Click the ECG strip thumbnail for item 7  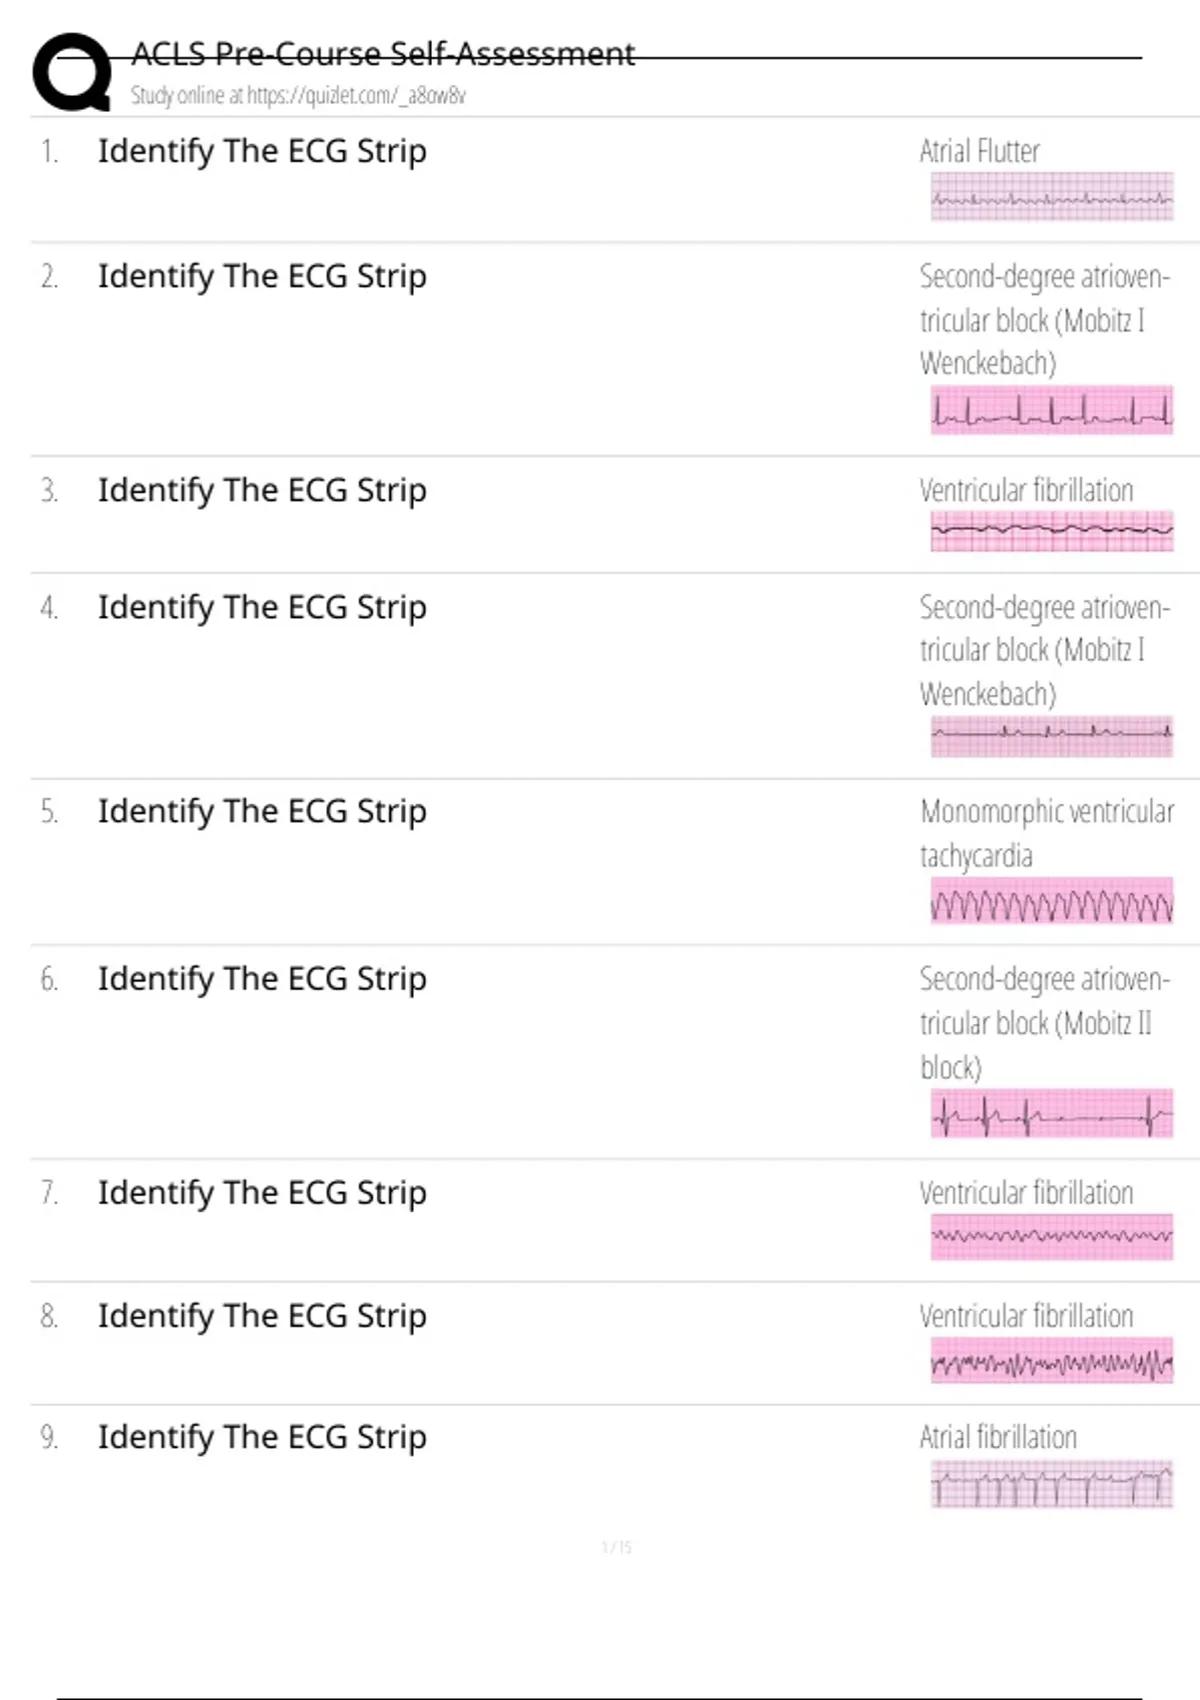tap(1051, 1237)
